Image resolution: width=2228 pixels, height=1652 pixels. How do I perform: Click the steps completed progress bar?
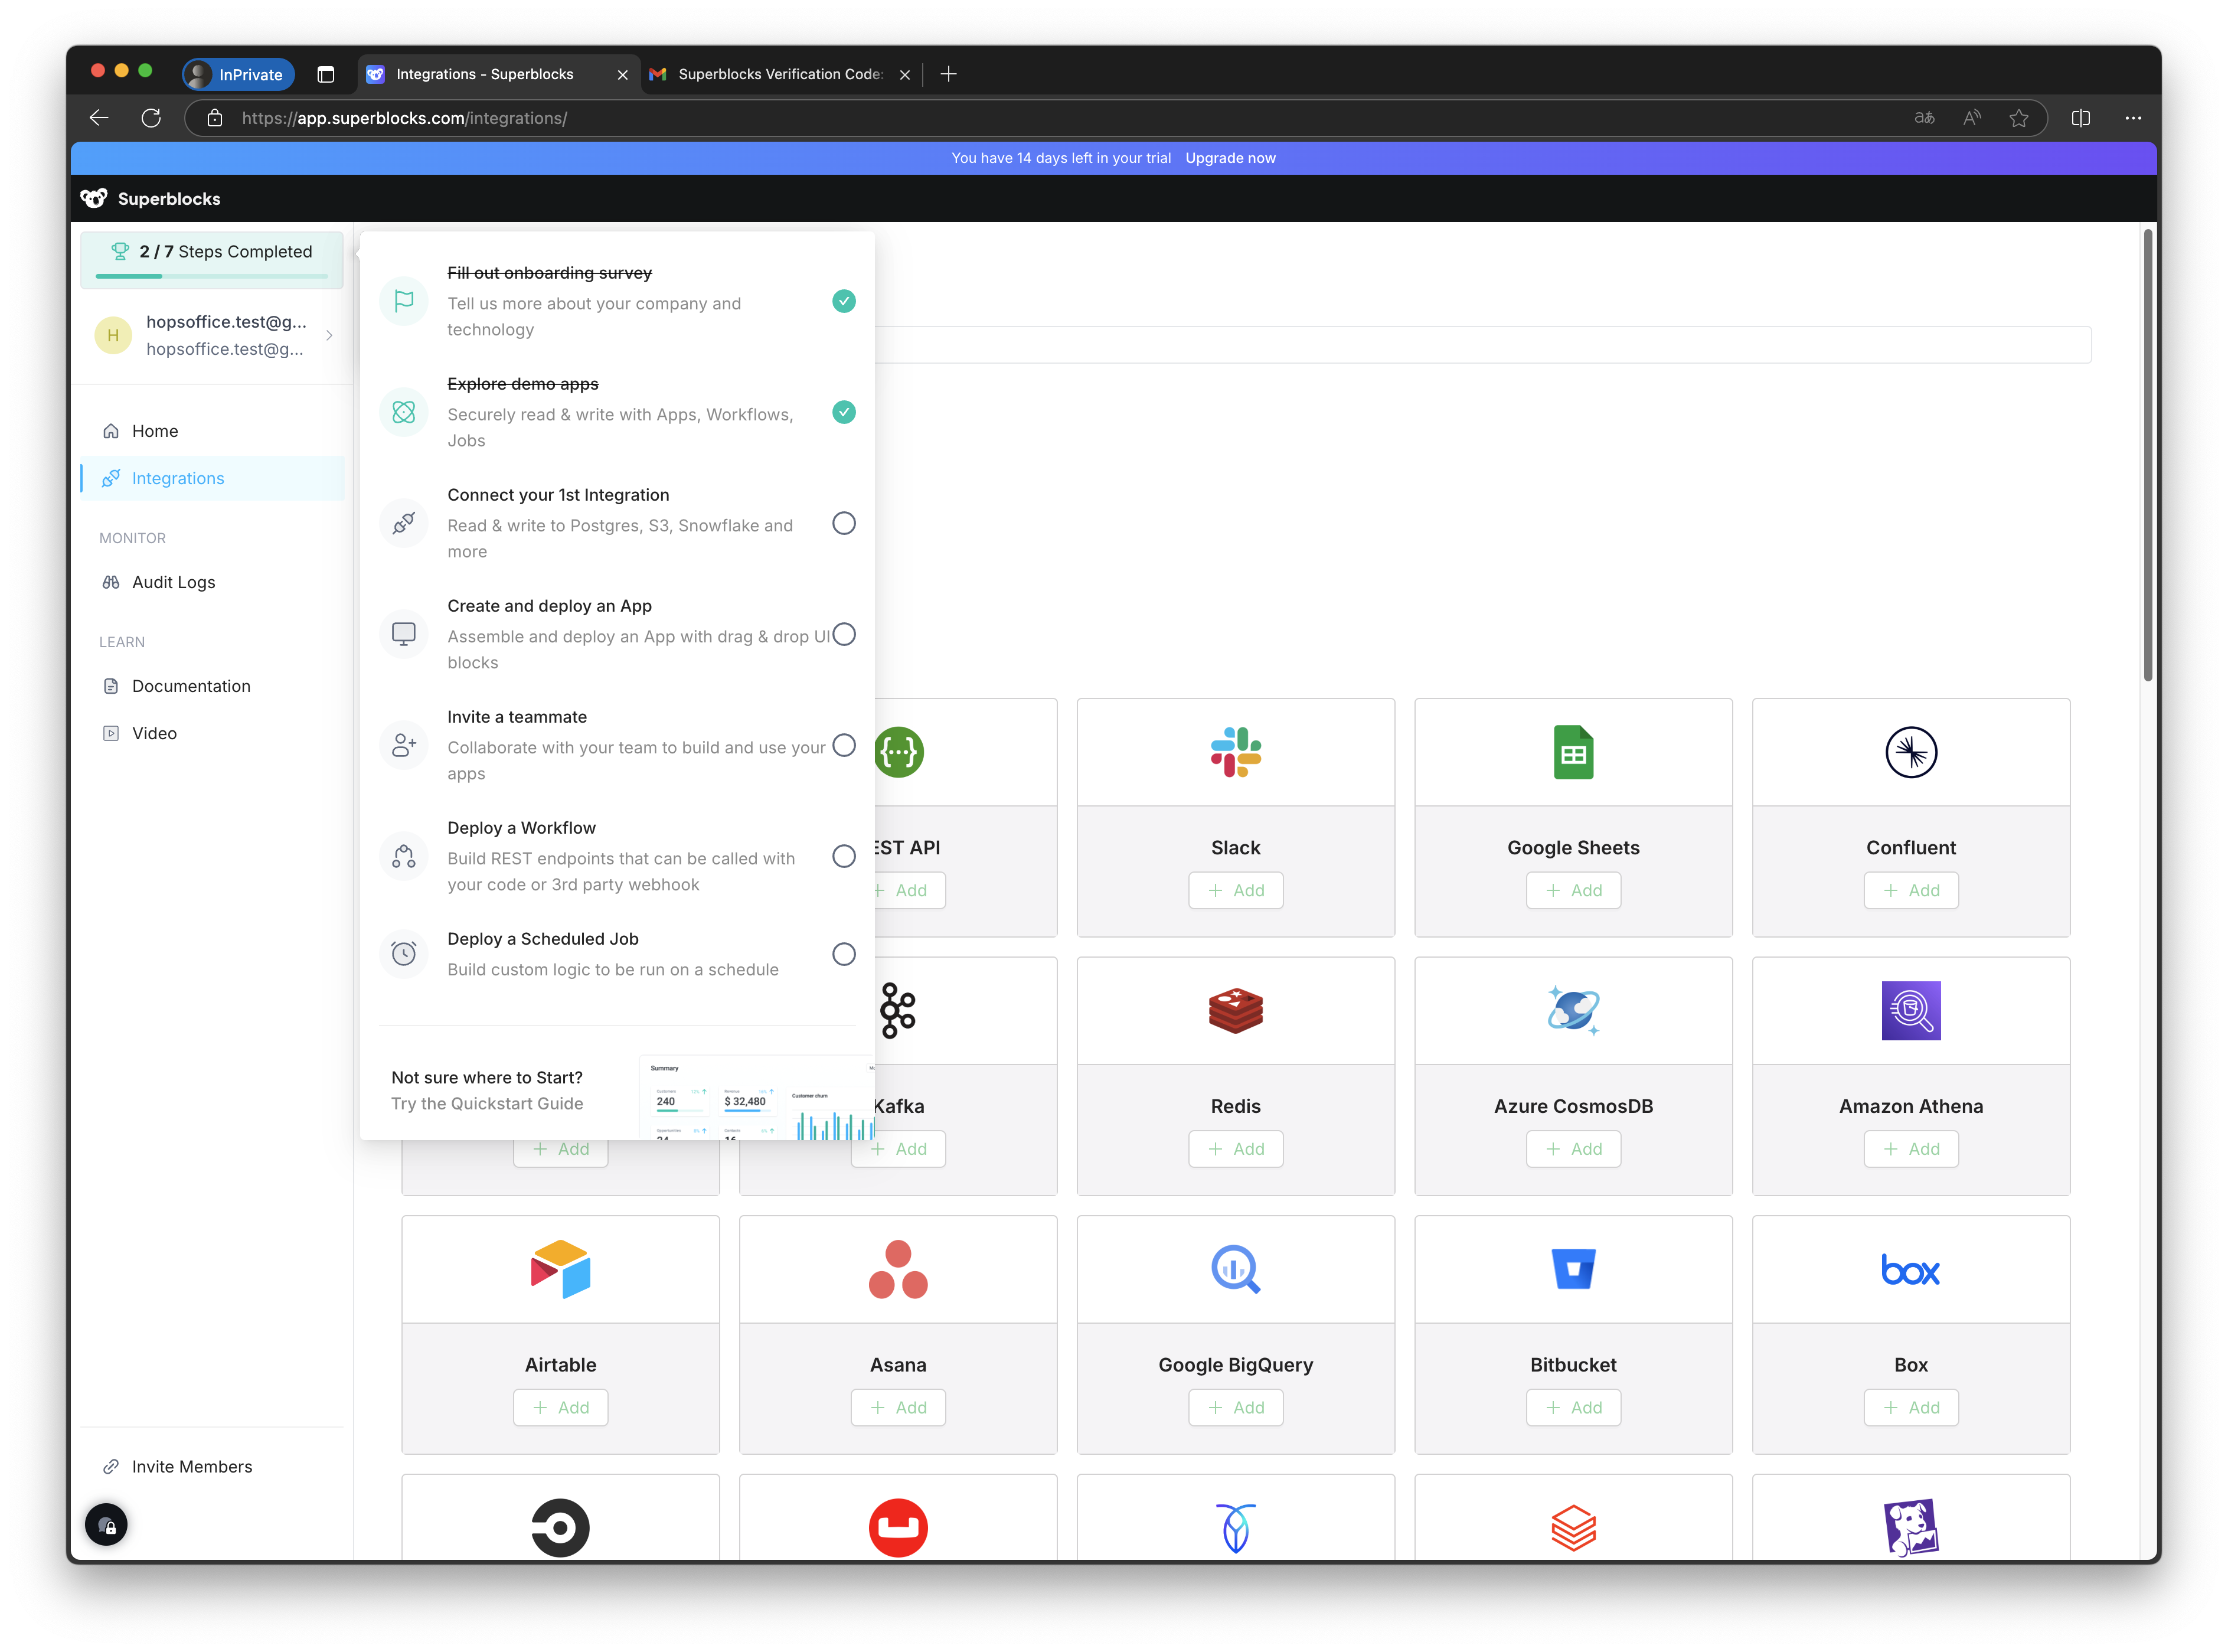tap(212, 276)
